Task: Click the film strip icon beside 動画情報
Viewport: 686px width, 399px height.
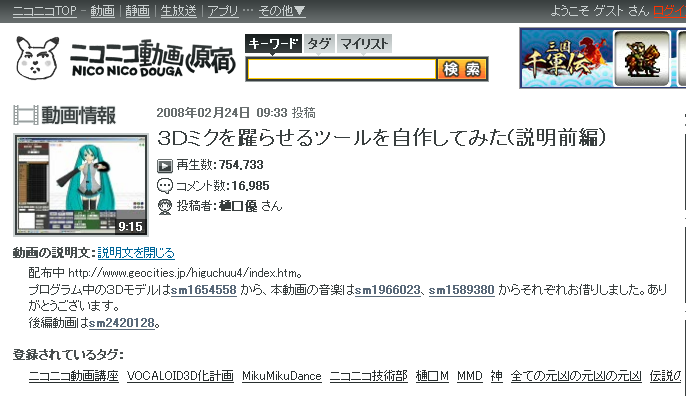Action: pyautogui.click(x=26, y=116)
